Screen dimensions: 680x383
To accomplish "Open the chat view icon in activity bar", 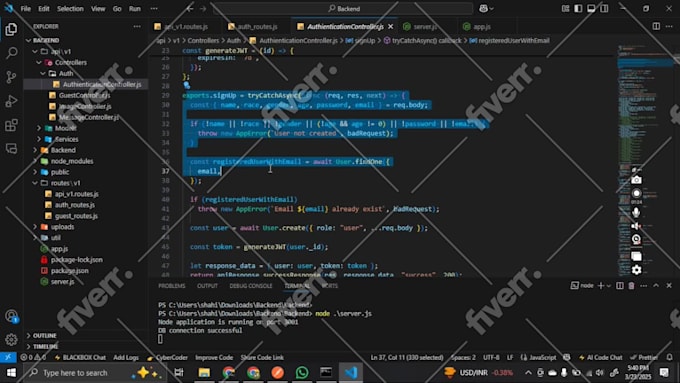I will [11, 148].
